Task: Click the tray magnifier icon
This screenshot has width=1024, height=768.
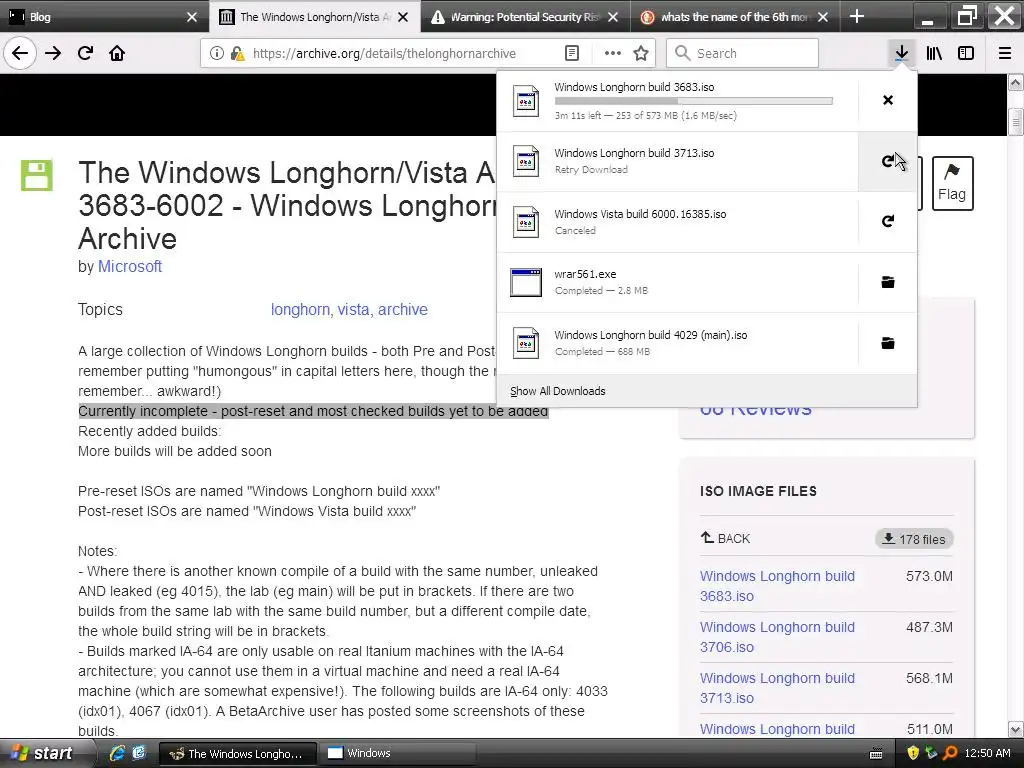Action: [x=950, y=753]
